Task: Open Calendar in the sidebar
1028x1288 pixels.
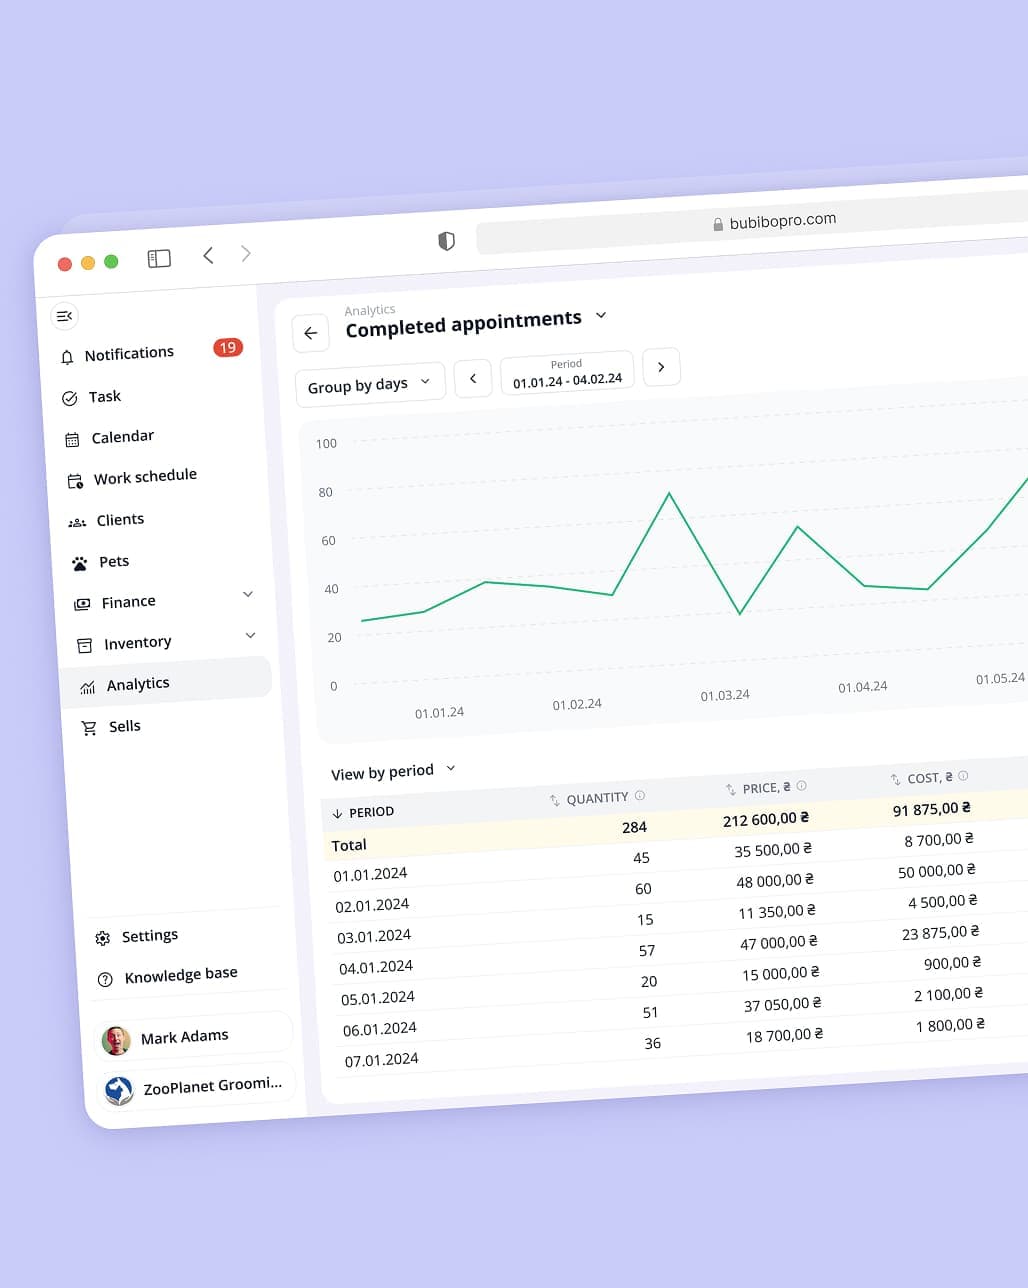Action: pyautogui.click(x=122, y=437)
